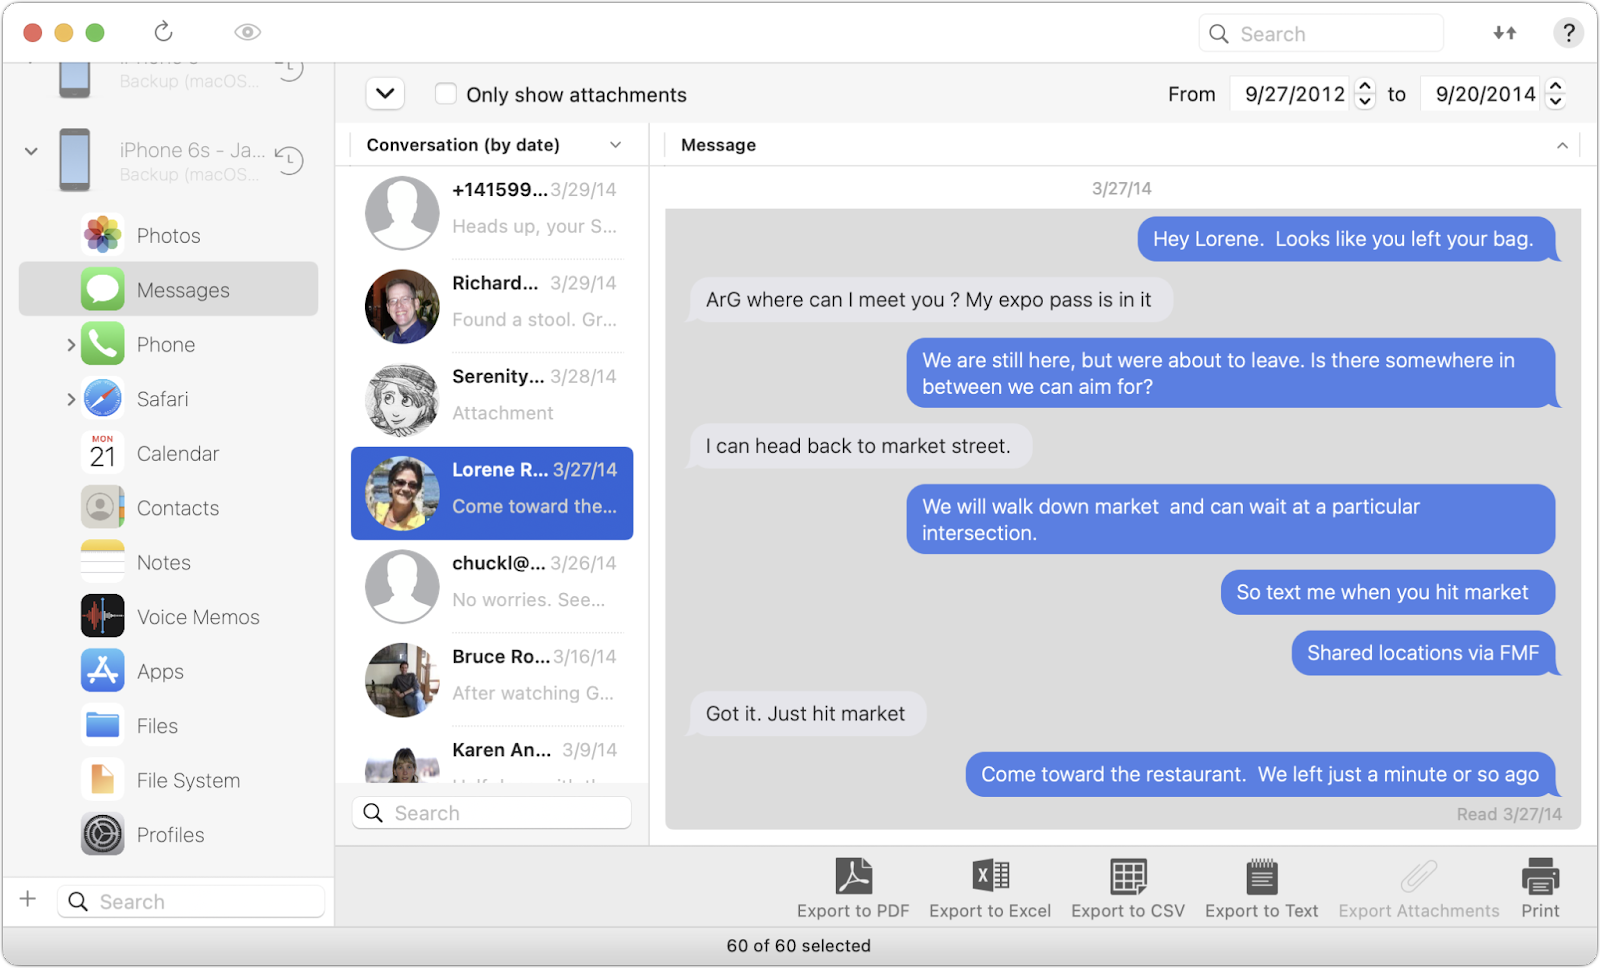Open the options dropdown chevron button
This screenshot has width=1600, height=968.
point(385,94)
